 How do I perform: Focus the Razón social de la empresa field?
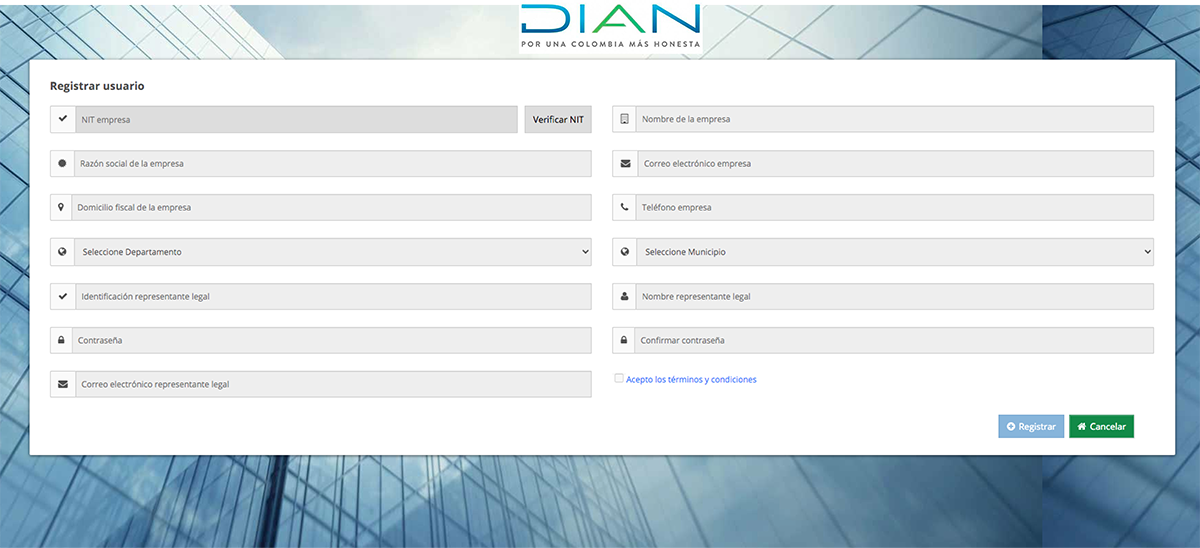333,163
